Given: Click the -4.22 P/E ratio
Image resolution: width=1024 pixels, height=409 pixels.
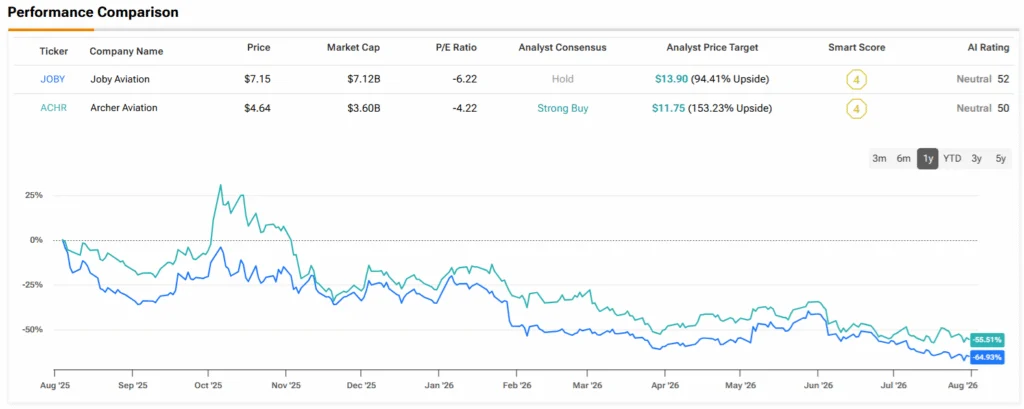Looking at the screenshot, I should 464,108.
